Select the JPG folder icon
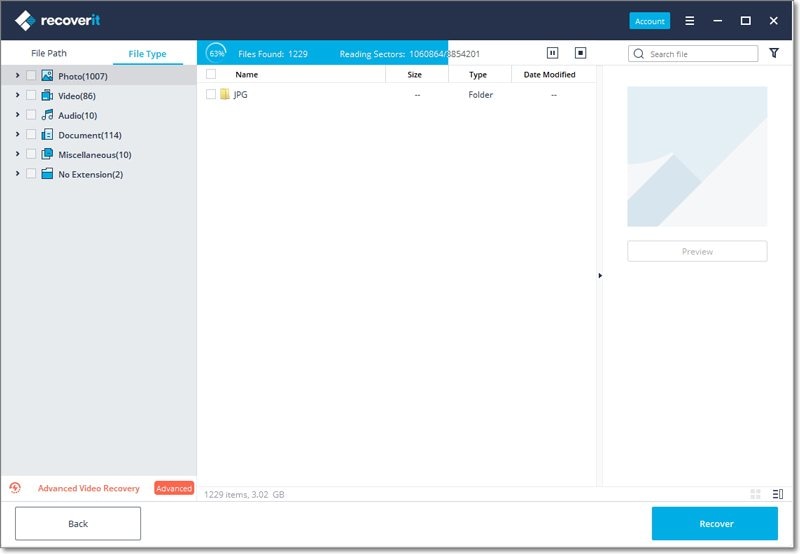Screen dimensions: 800x554 tap(224, 94)
